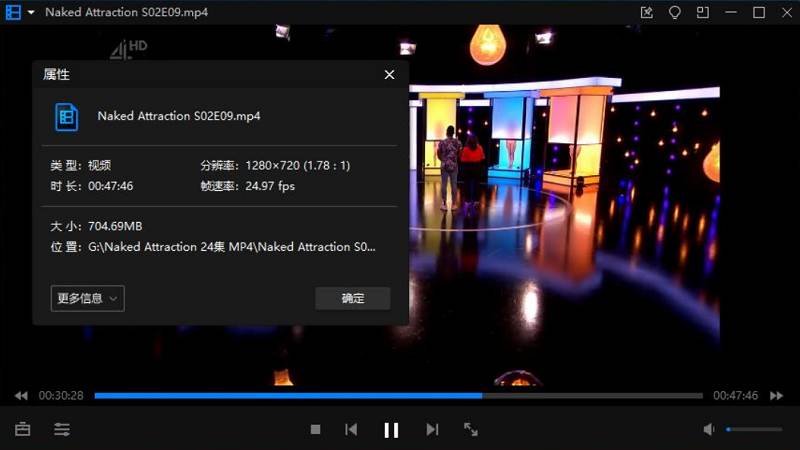Image resolution: width=800 pixels, height=450 pixels.
Task: Click the fast-forward double-arrow icon
Action: pos(778,396)
